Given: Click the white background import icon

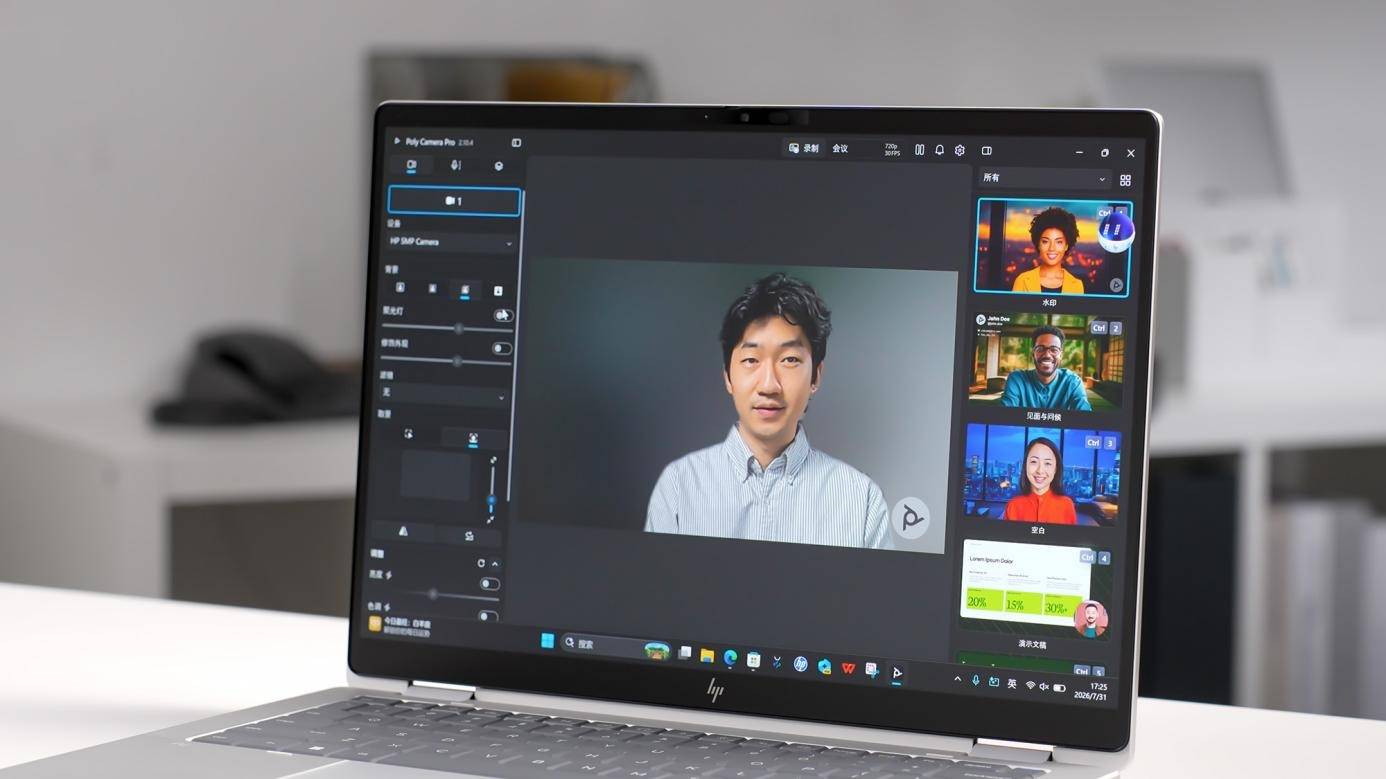Looking at the screenshot, I should pos(498,291).
